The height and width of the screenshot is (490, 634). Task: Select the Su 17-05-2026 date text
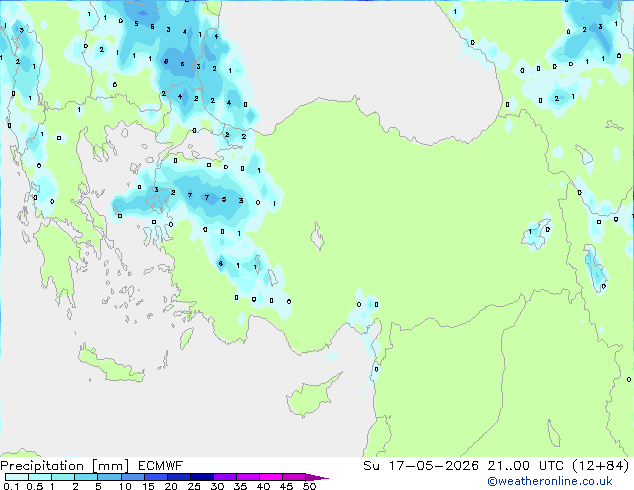[x=421, y=466]
